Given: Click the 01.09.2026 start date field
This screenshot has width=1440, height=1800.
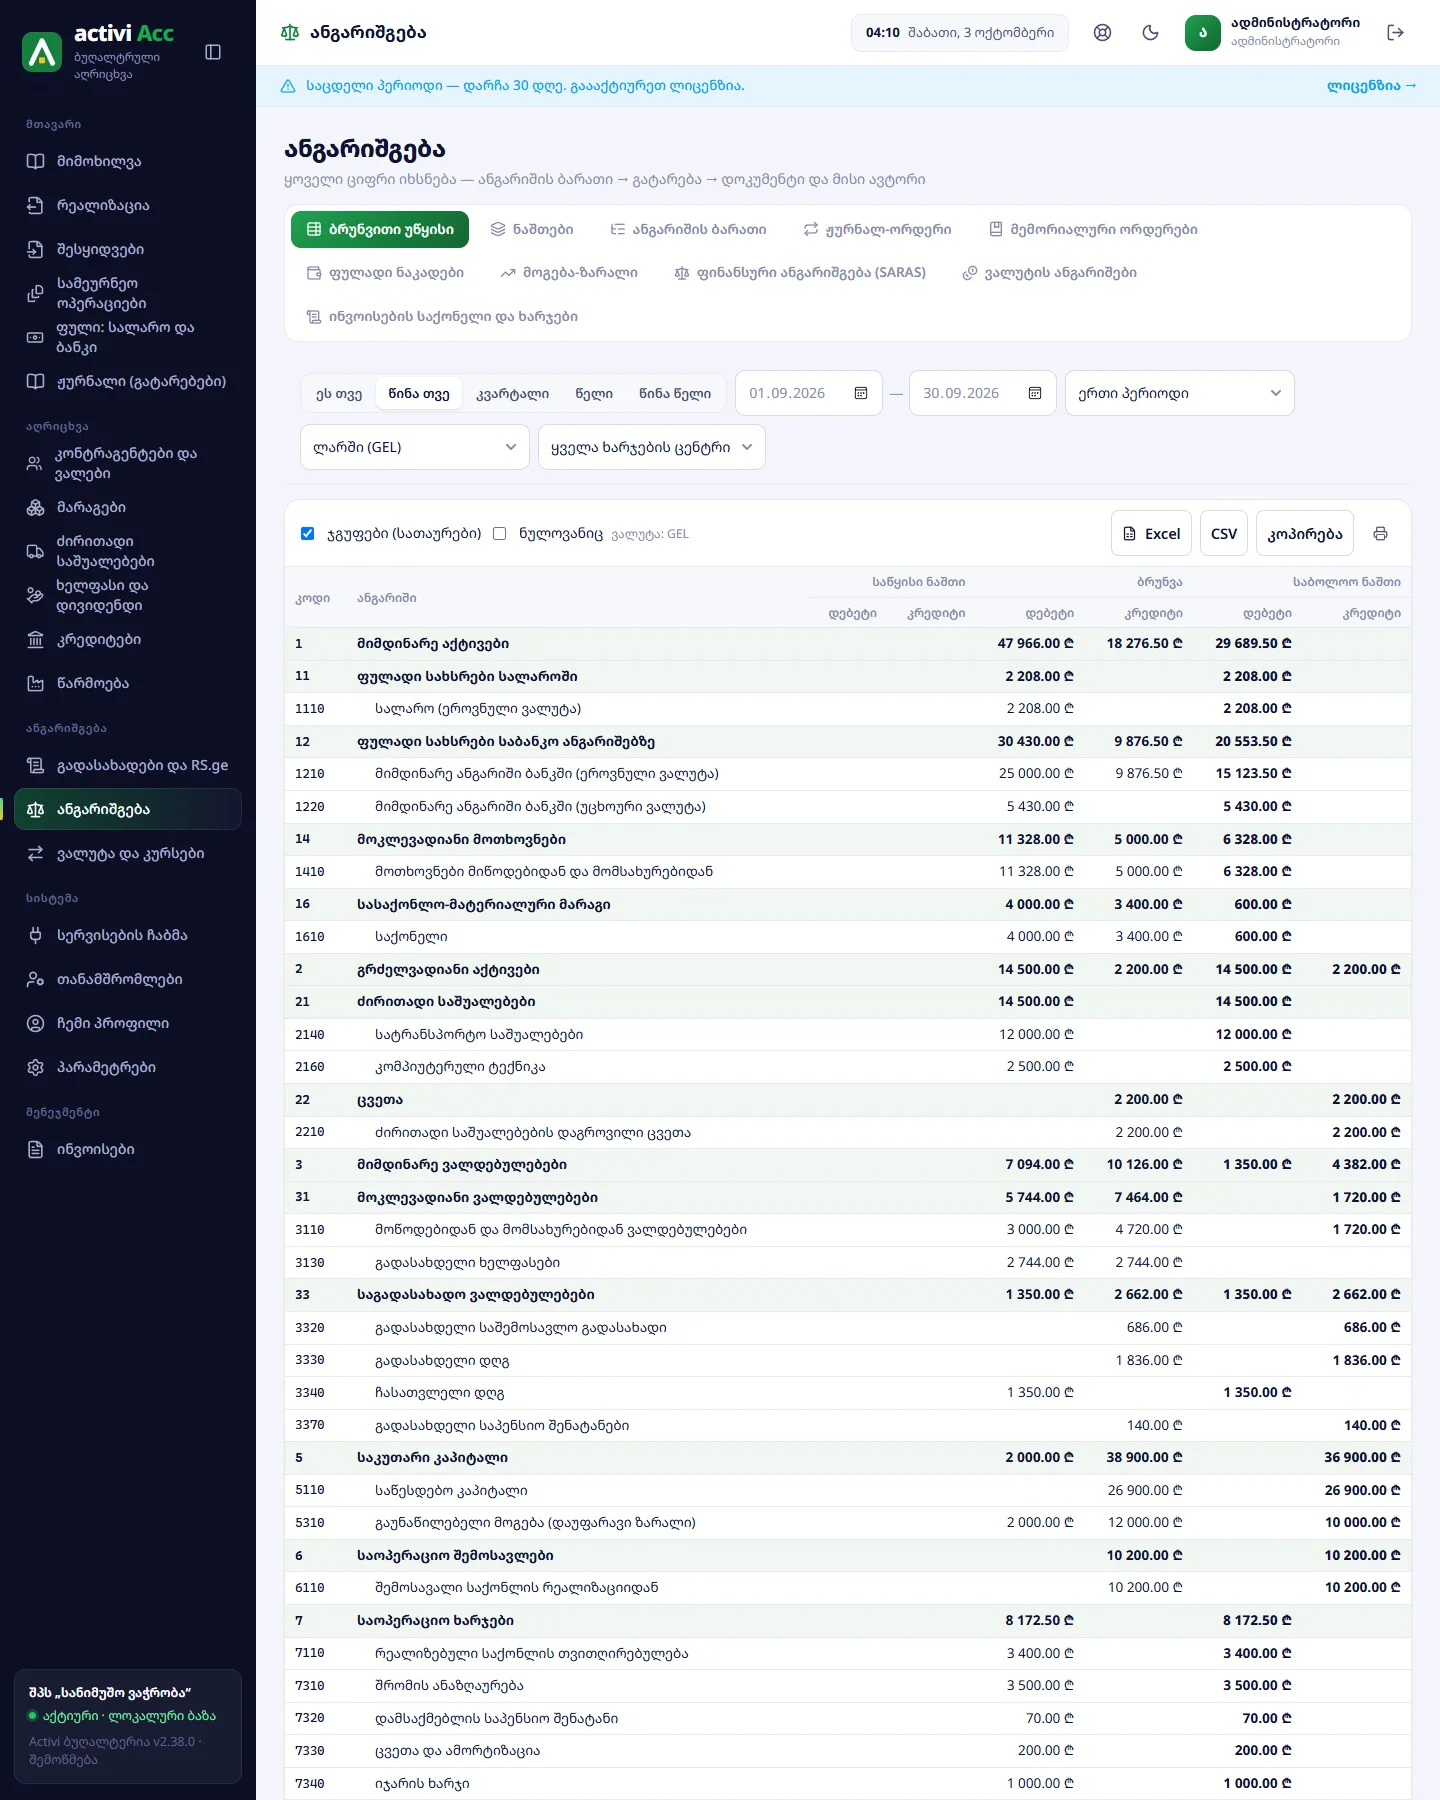Looking at the screenshot, I should [809, 393].
